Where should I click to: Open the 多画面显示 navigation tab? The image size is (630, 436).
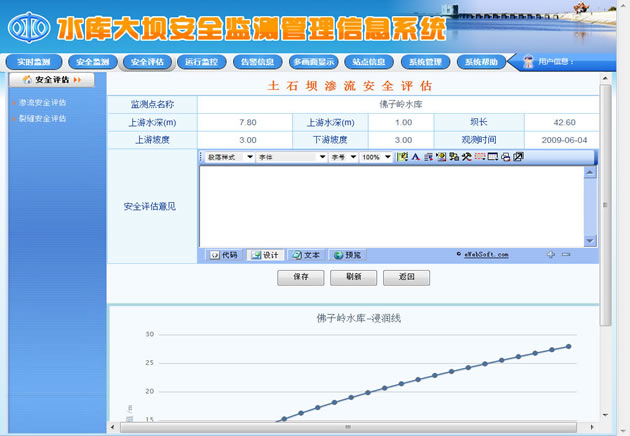[x=314, y=62]
